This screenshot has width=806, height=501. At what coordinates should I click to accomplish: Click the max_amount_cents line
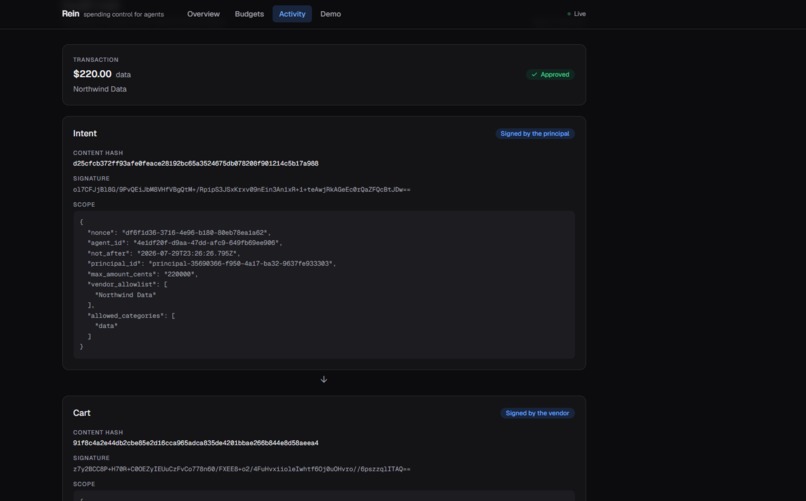click(142, 274)
